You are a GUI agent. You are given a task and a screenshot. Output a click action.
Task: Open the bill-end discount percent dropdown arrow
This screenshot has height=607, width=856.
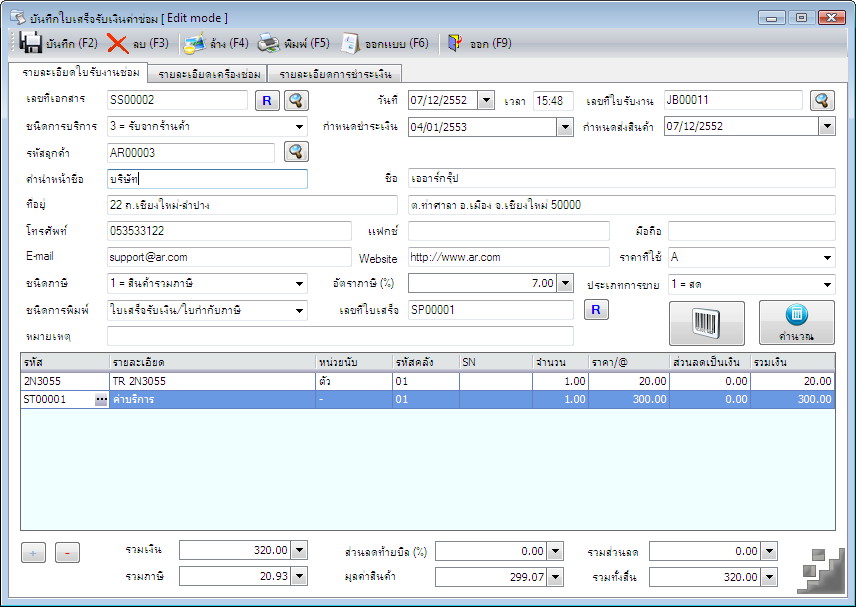pyautogui.click(x=555, y=551)
